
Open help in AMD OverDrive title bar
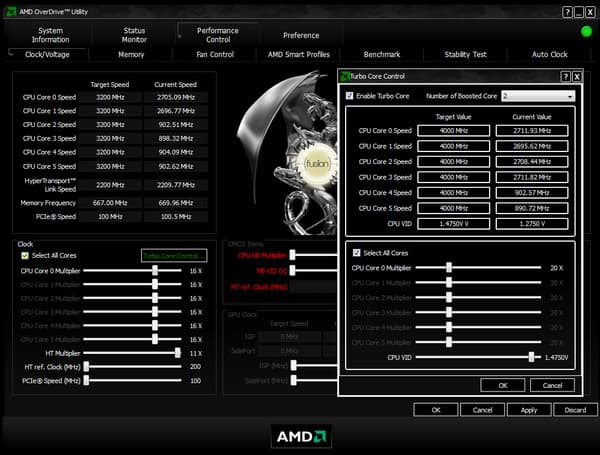[567, 12]
